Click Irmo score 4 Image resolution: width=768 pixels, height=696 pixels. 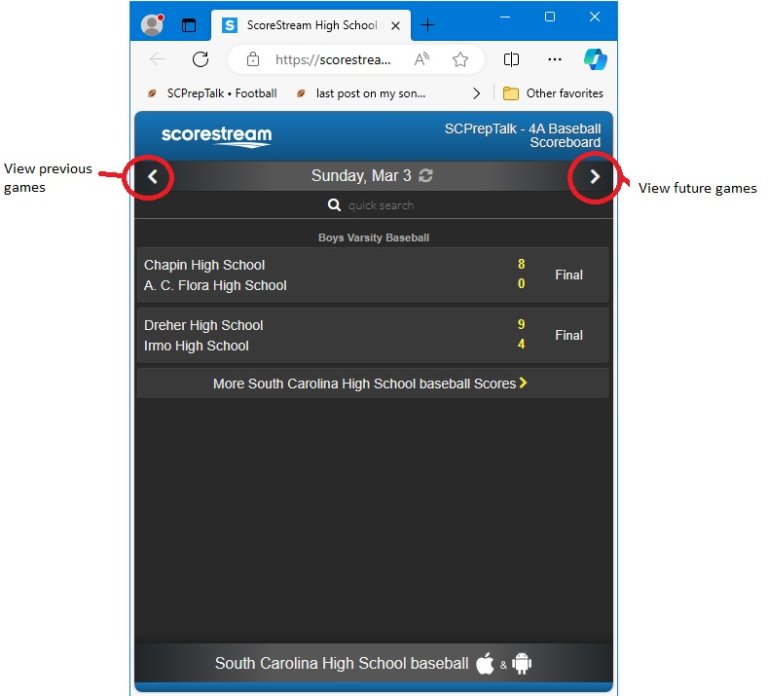pos(521,344)
